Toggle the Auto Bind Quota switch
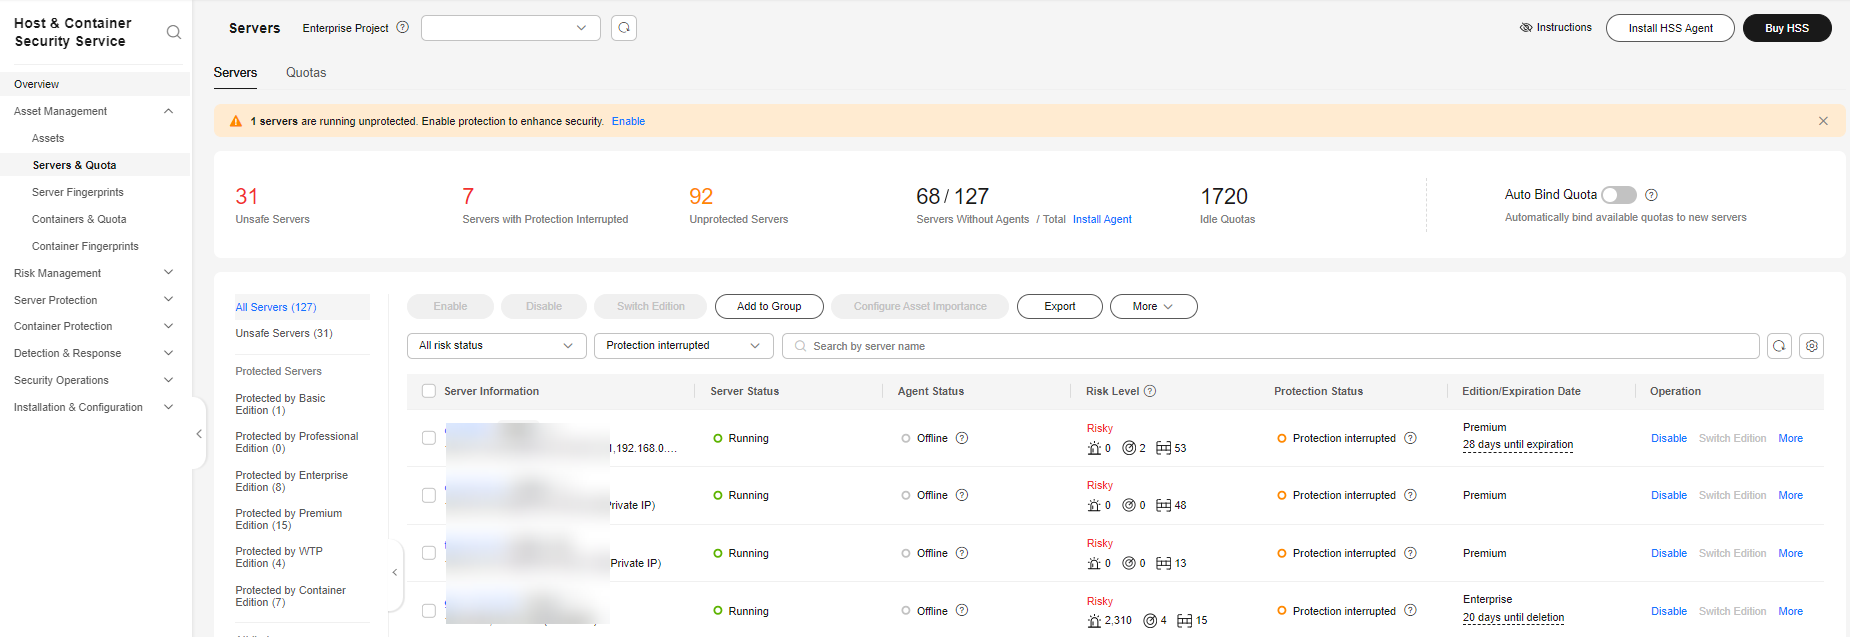 click(x=1618, y=195)
